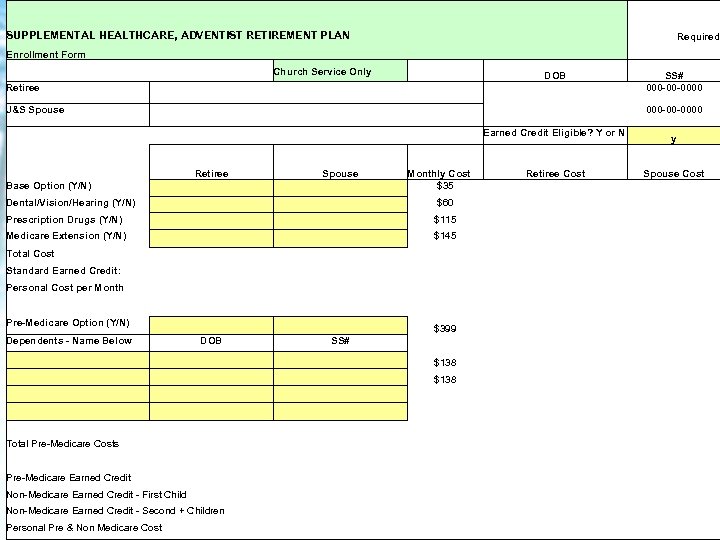This screenshot has height=540, width=720.
Task: Click Pre-Medicare Option cell in Retiree column
Action: coord(211,325)
